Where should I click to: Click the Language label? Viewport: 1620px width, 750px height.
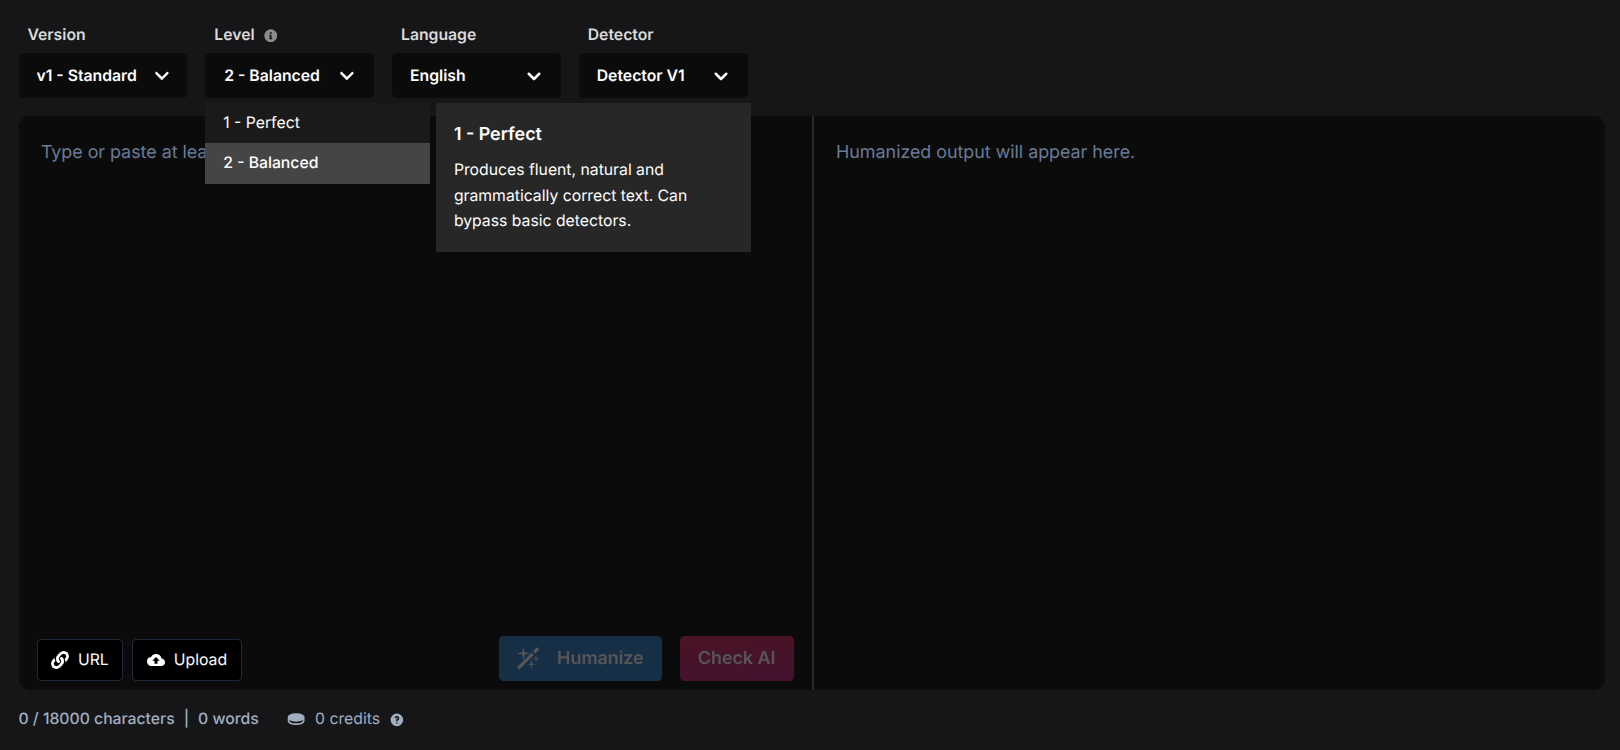(x=438, y=35)
